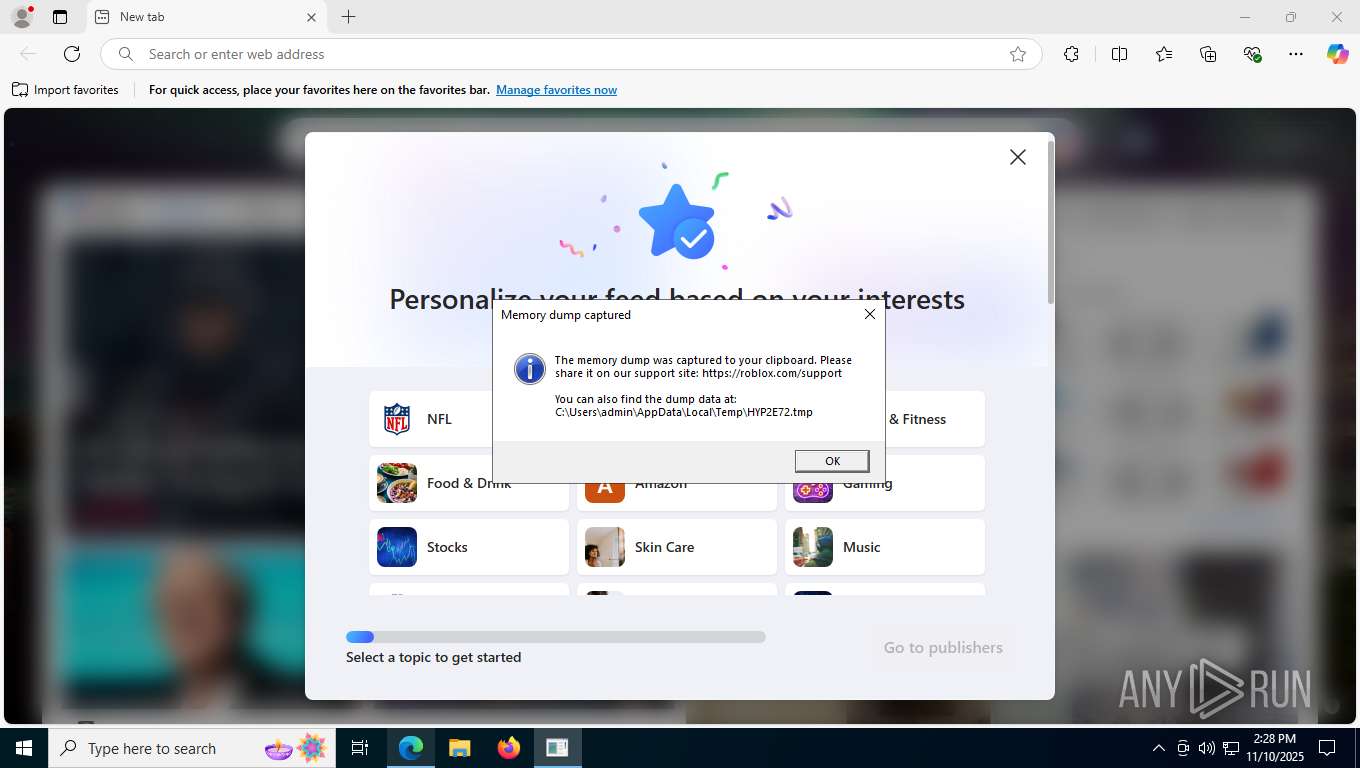Open the browser profile icon
1360x768 pixels.
tap(21, 17)
